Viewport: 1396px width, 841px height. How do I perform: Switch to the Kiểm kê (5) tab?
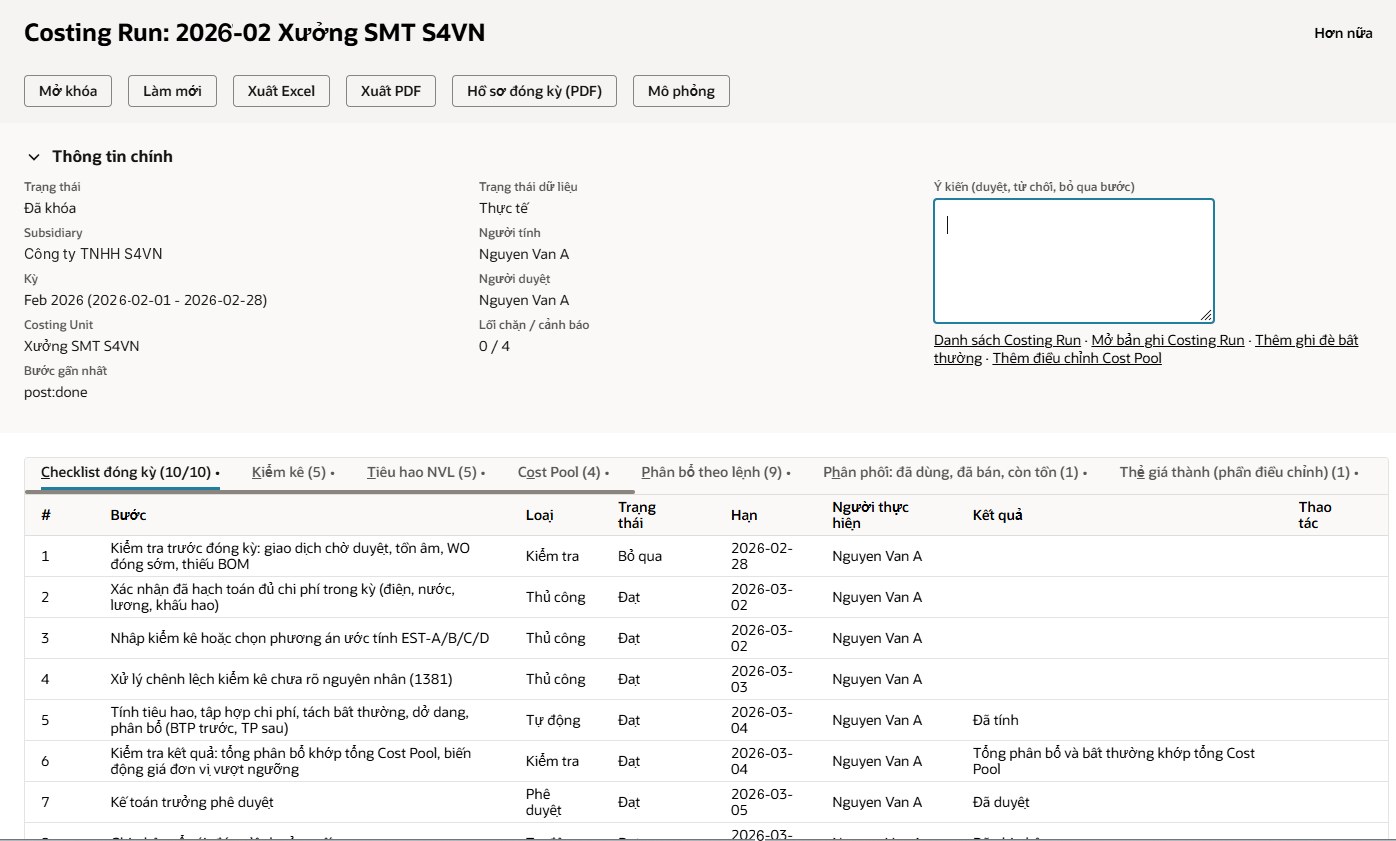(x=293, y=472)
